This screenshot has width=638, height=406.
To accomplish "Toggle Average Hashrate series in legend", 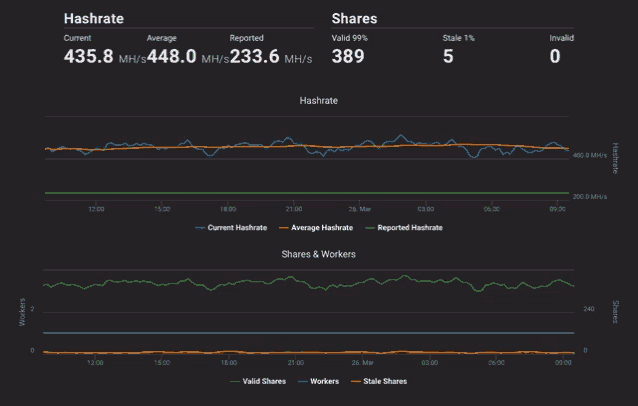I will [x=316, y=228].
